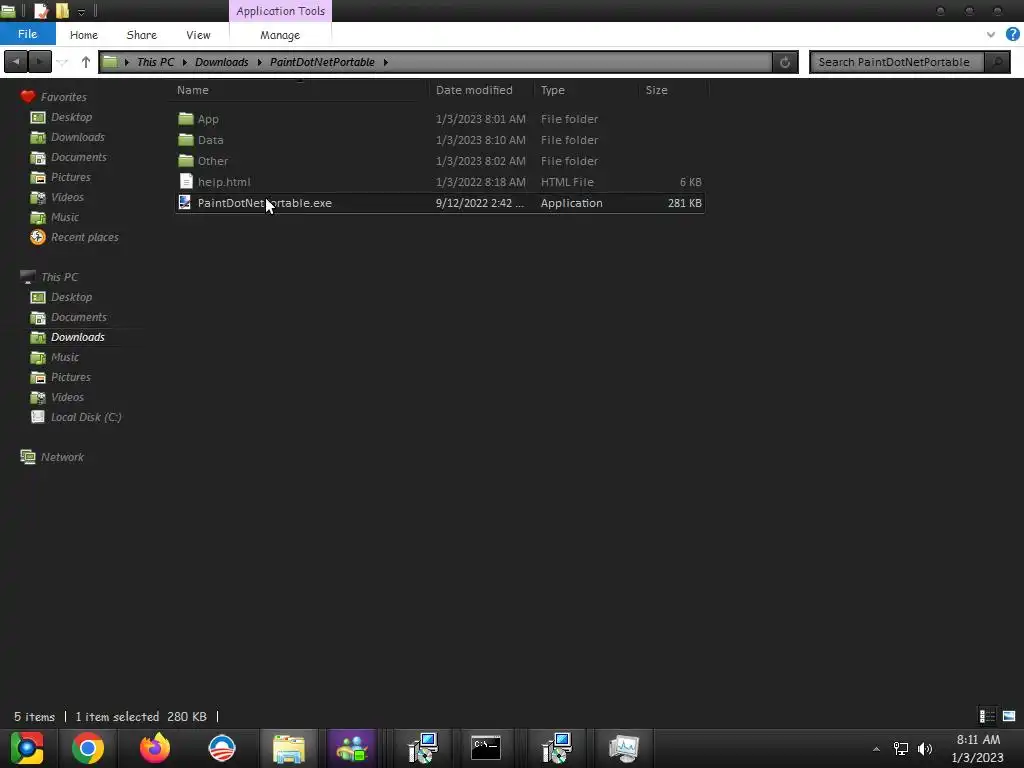Switch to the View ribbon tab
This screenshot has height=768, width=1024.
pos(198,35)
